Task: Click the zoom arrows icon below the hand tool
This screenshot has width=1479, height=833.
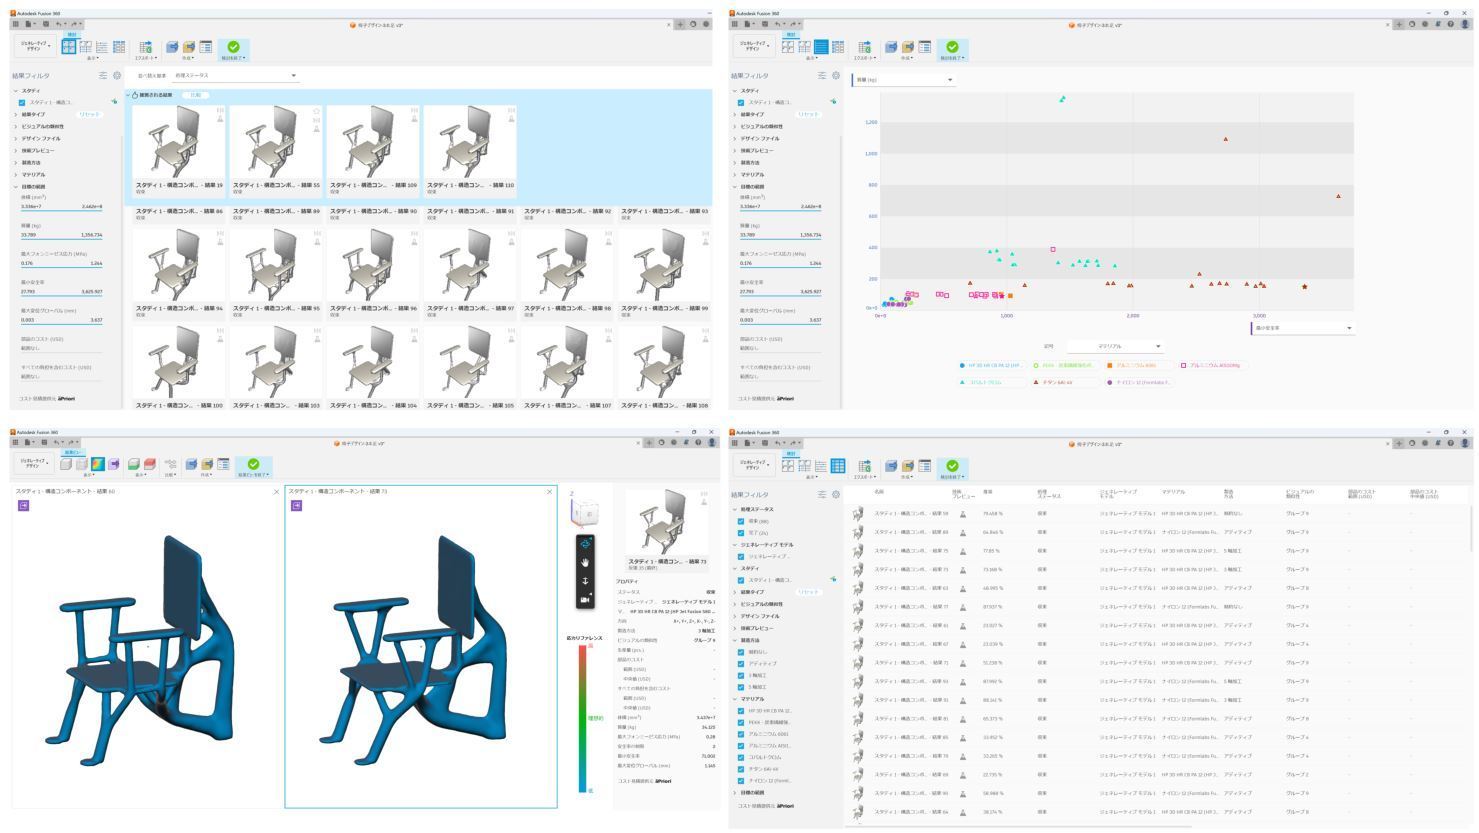Action: pos(585,581)
